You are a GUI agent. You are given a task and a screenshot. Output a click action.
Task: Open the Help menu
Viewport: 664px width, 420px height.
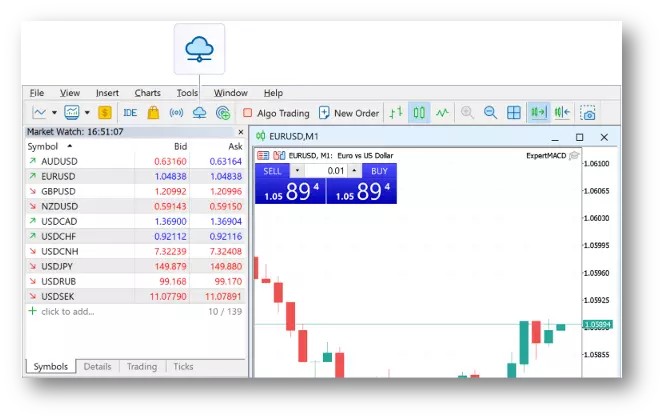[273, 93]
